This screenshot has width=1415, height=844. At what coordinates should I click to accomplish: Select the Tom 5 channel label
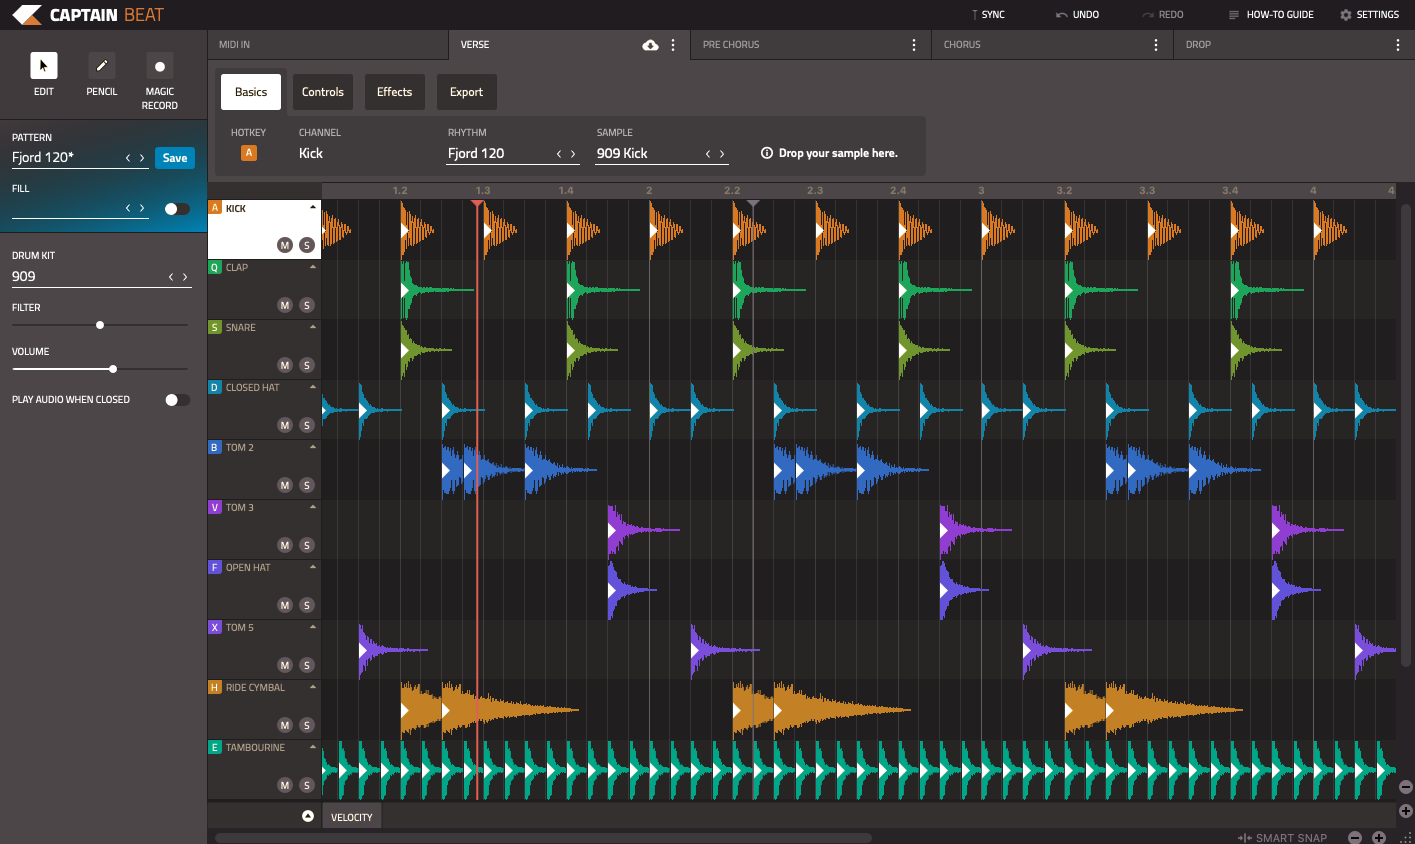point(240,627)
